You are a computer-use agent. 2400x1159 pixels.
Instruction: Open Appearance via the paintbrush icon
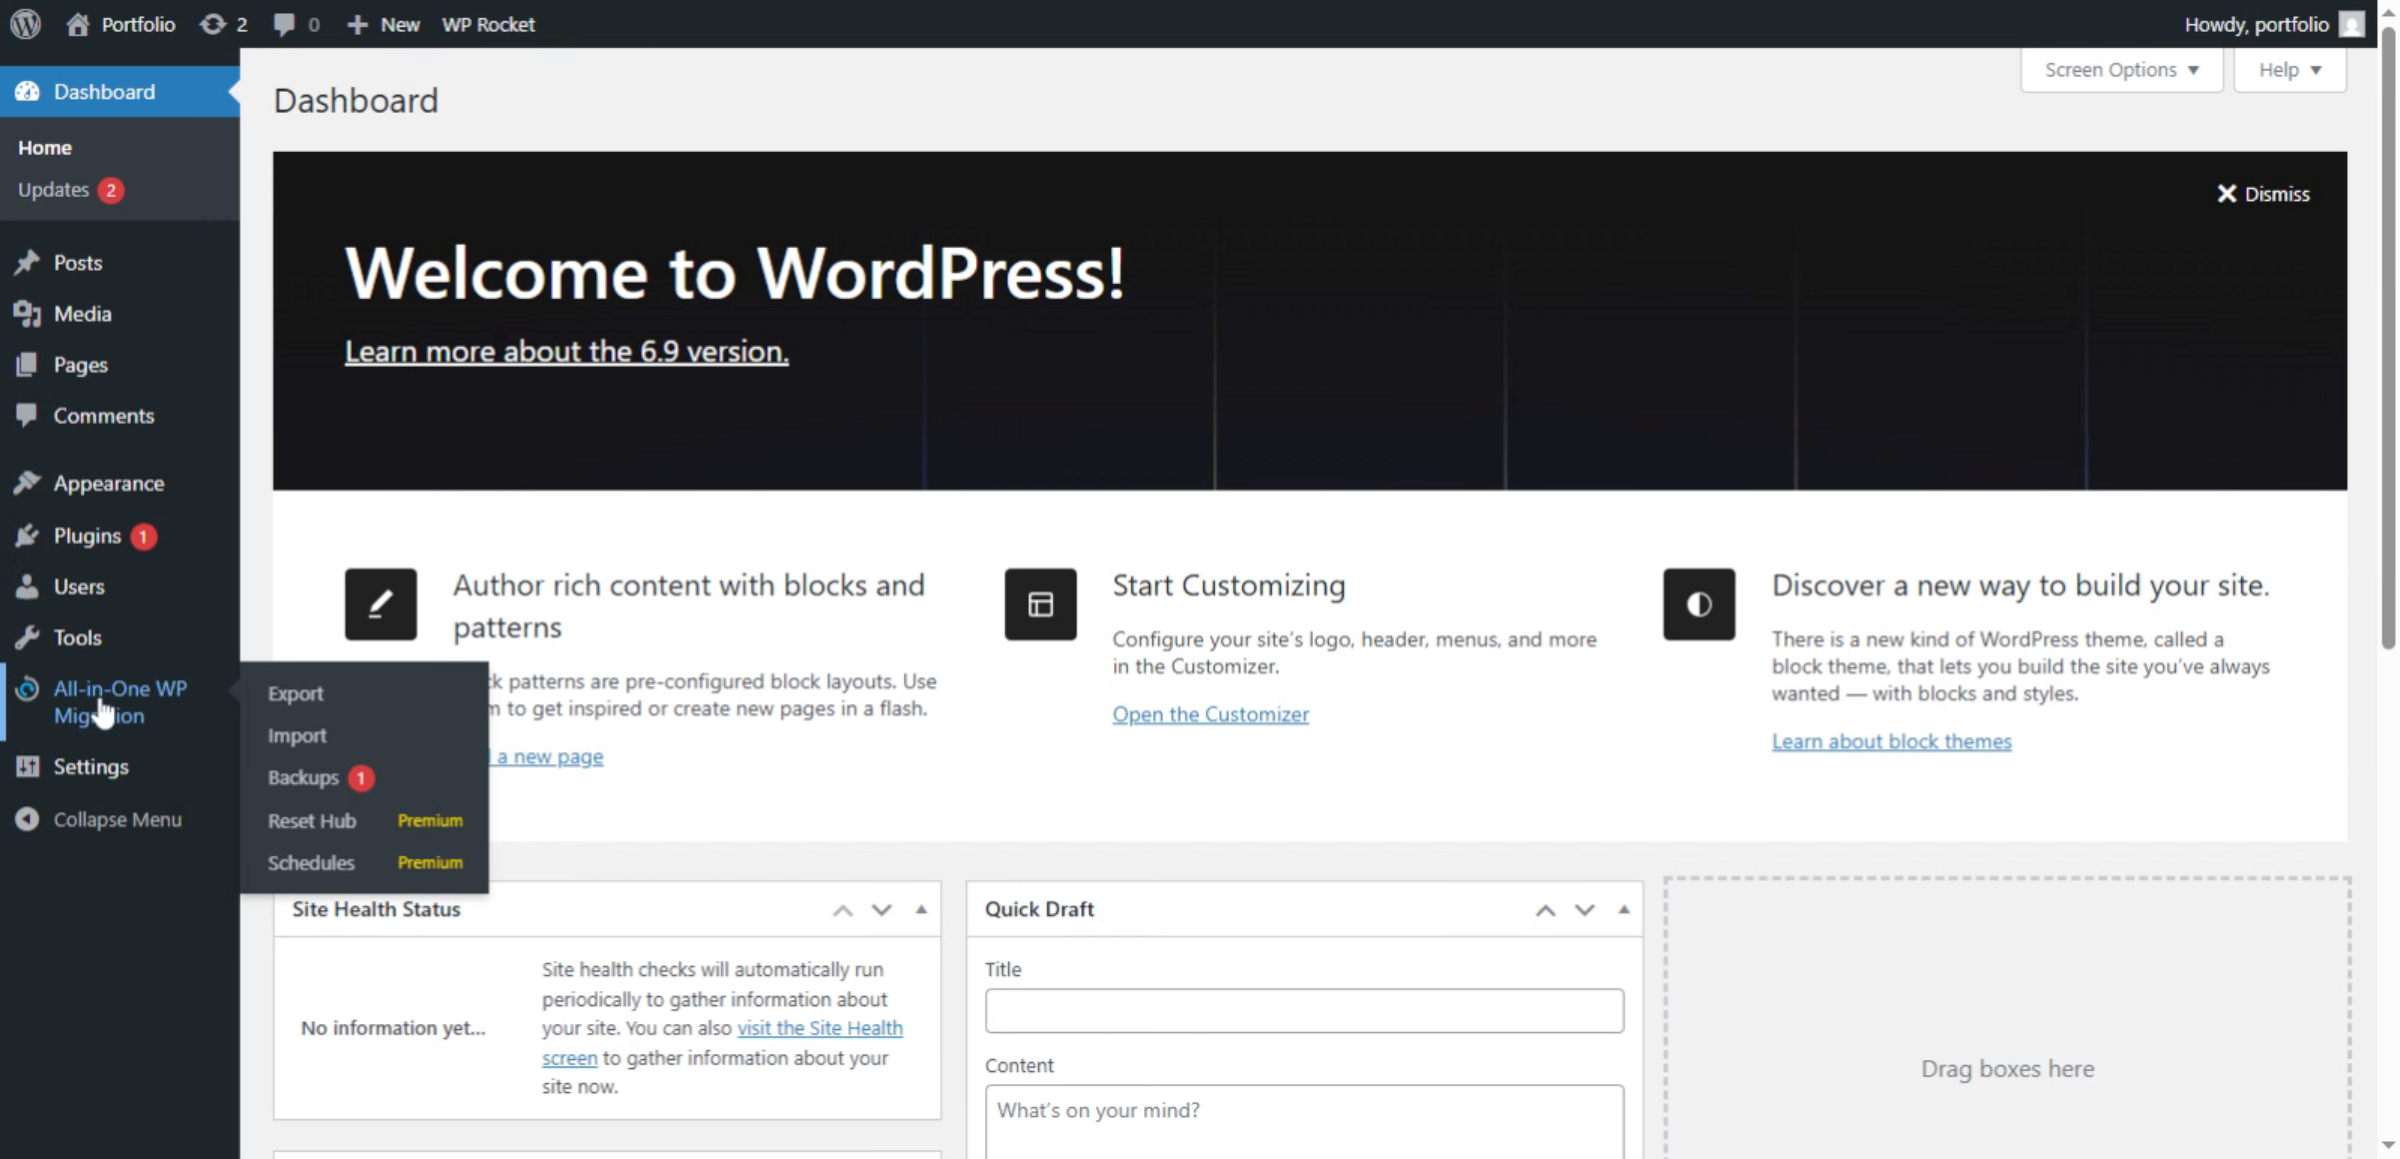point(27,483)
